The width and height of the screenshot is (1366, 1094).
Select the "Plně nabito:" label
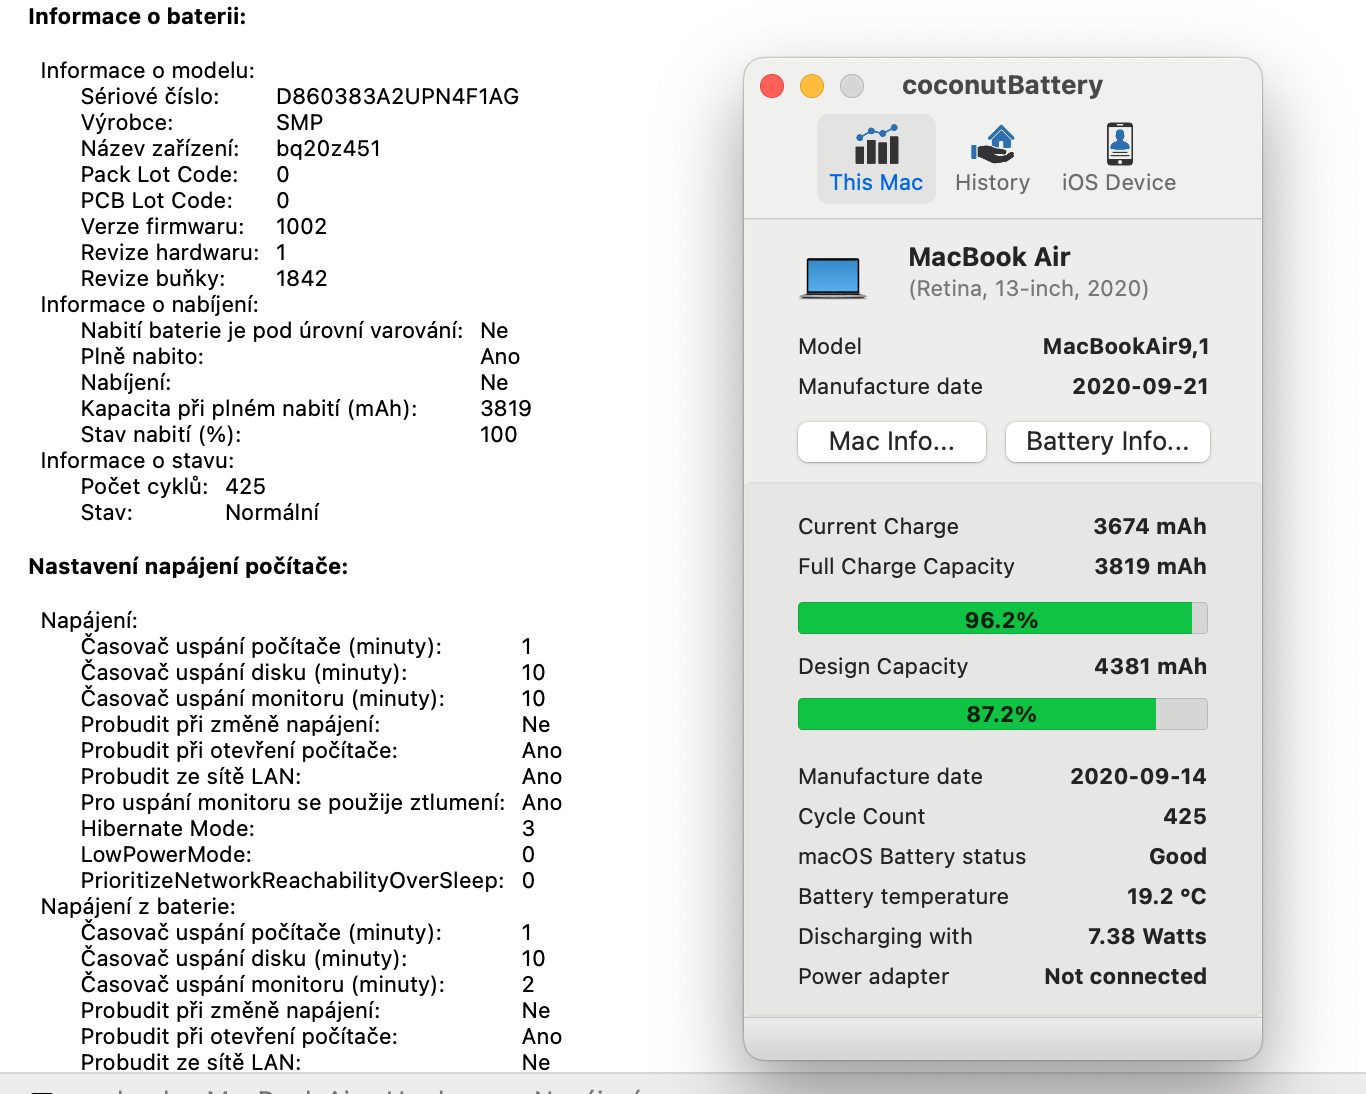point(142,357)
